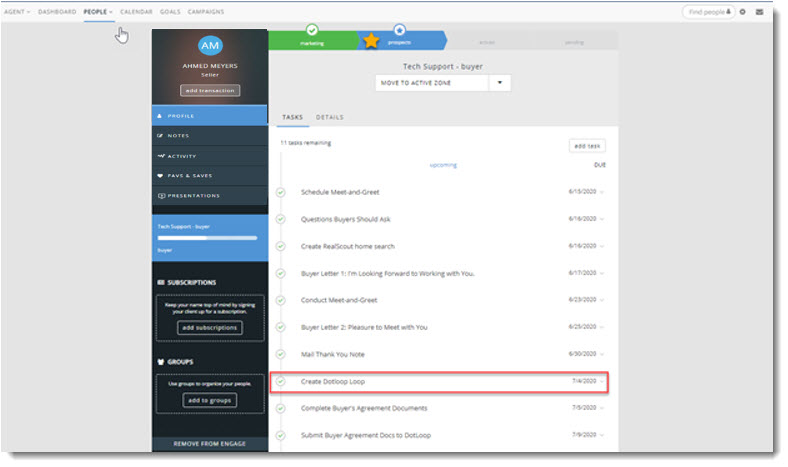Expand options for Create Dotloop Loop task
This screenshot has height=467, width=788.
[x=602, y=382]
